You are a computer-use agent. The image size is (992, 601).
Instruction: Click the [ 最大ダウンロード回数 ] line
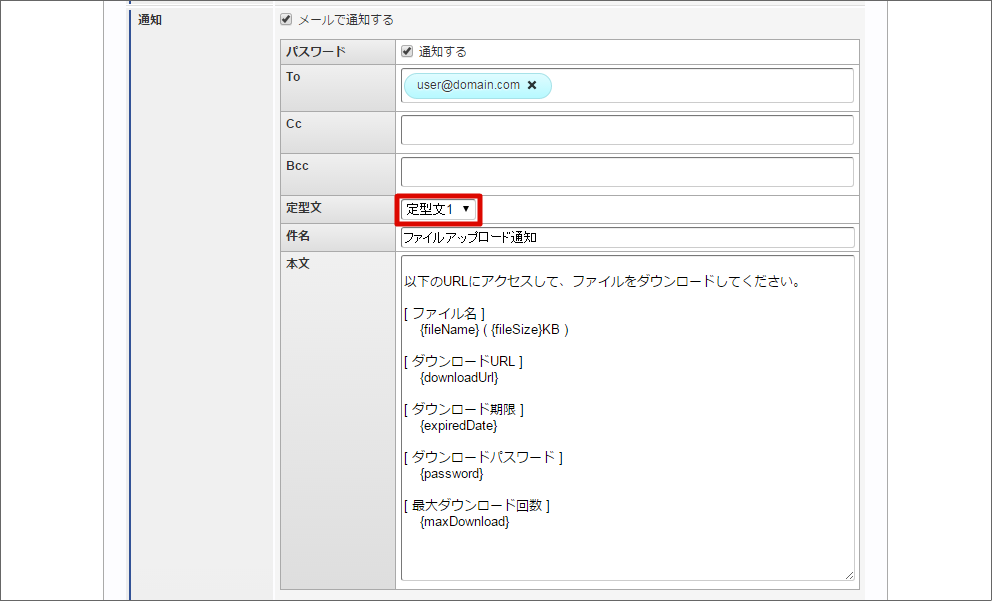tap(476, 505)
